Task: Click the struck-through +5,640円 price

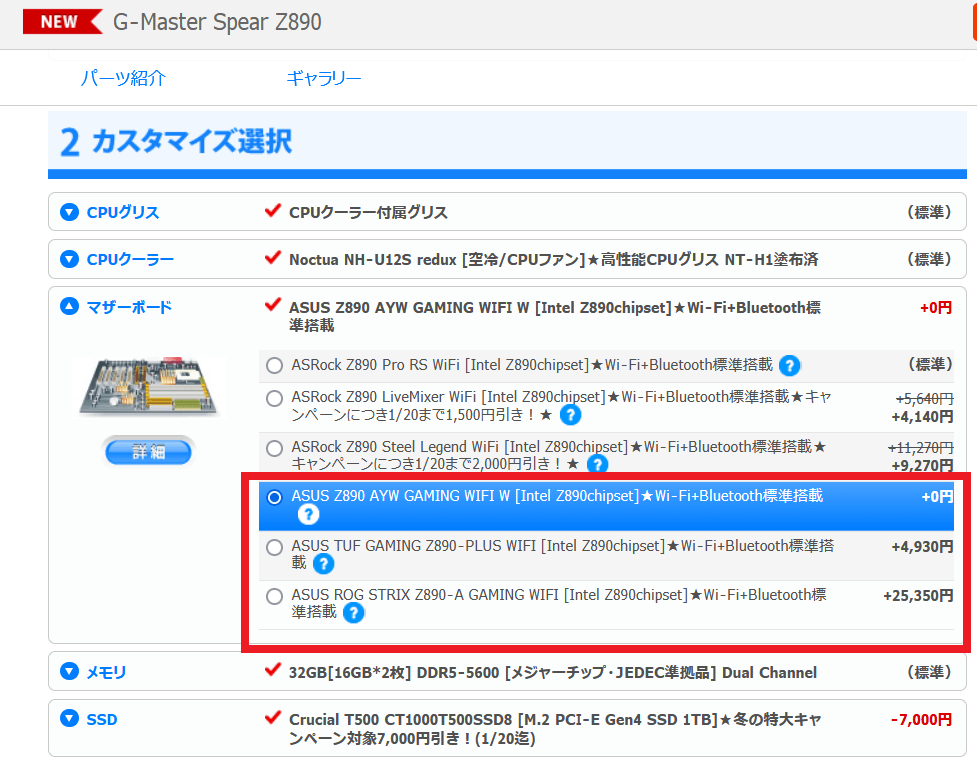Action: pos(925,399)
